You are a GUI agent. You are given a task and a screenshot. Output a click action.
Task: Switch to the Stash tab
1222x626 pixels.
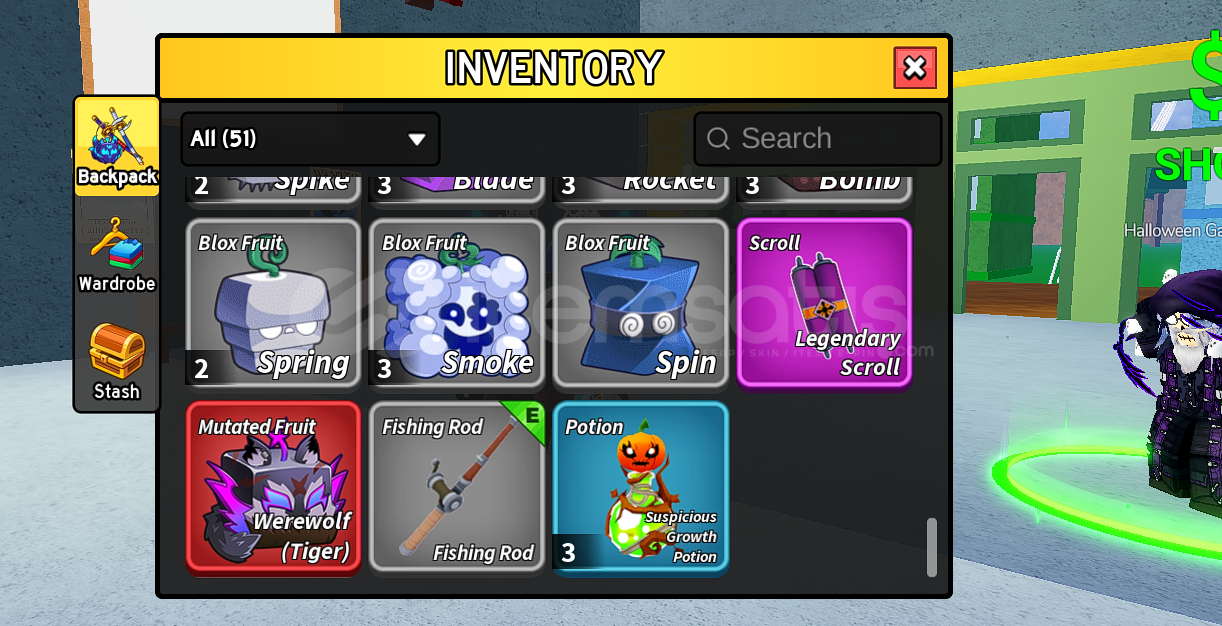point(117,363)
